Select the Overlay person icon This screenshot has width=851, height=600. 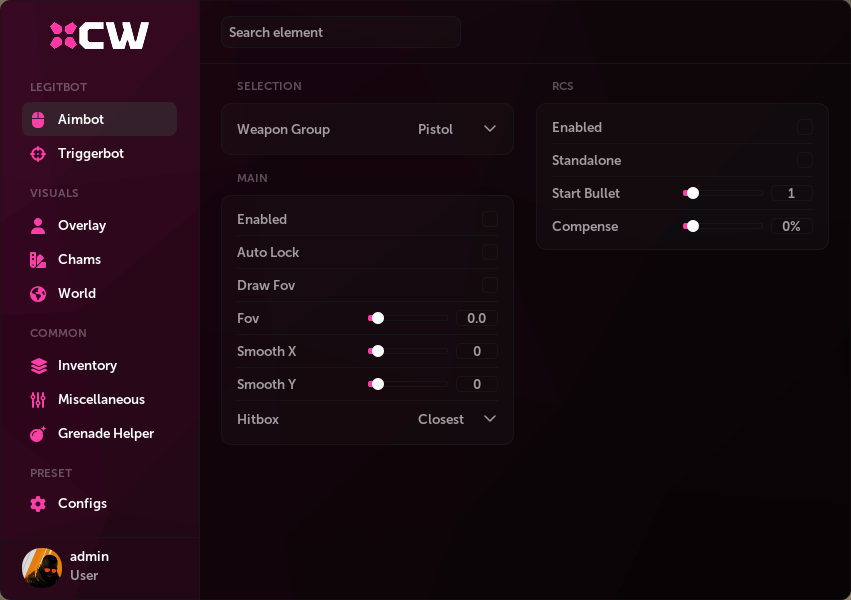coord(37,225)
